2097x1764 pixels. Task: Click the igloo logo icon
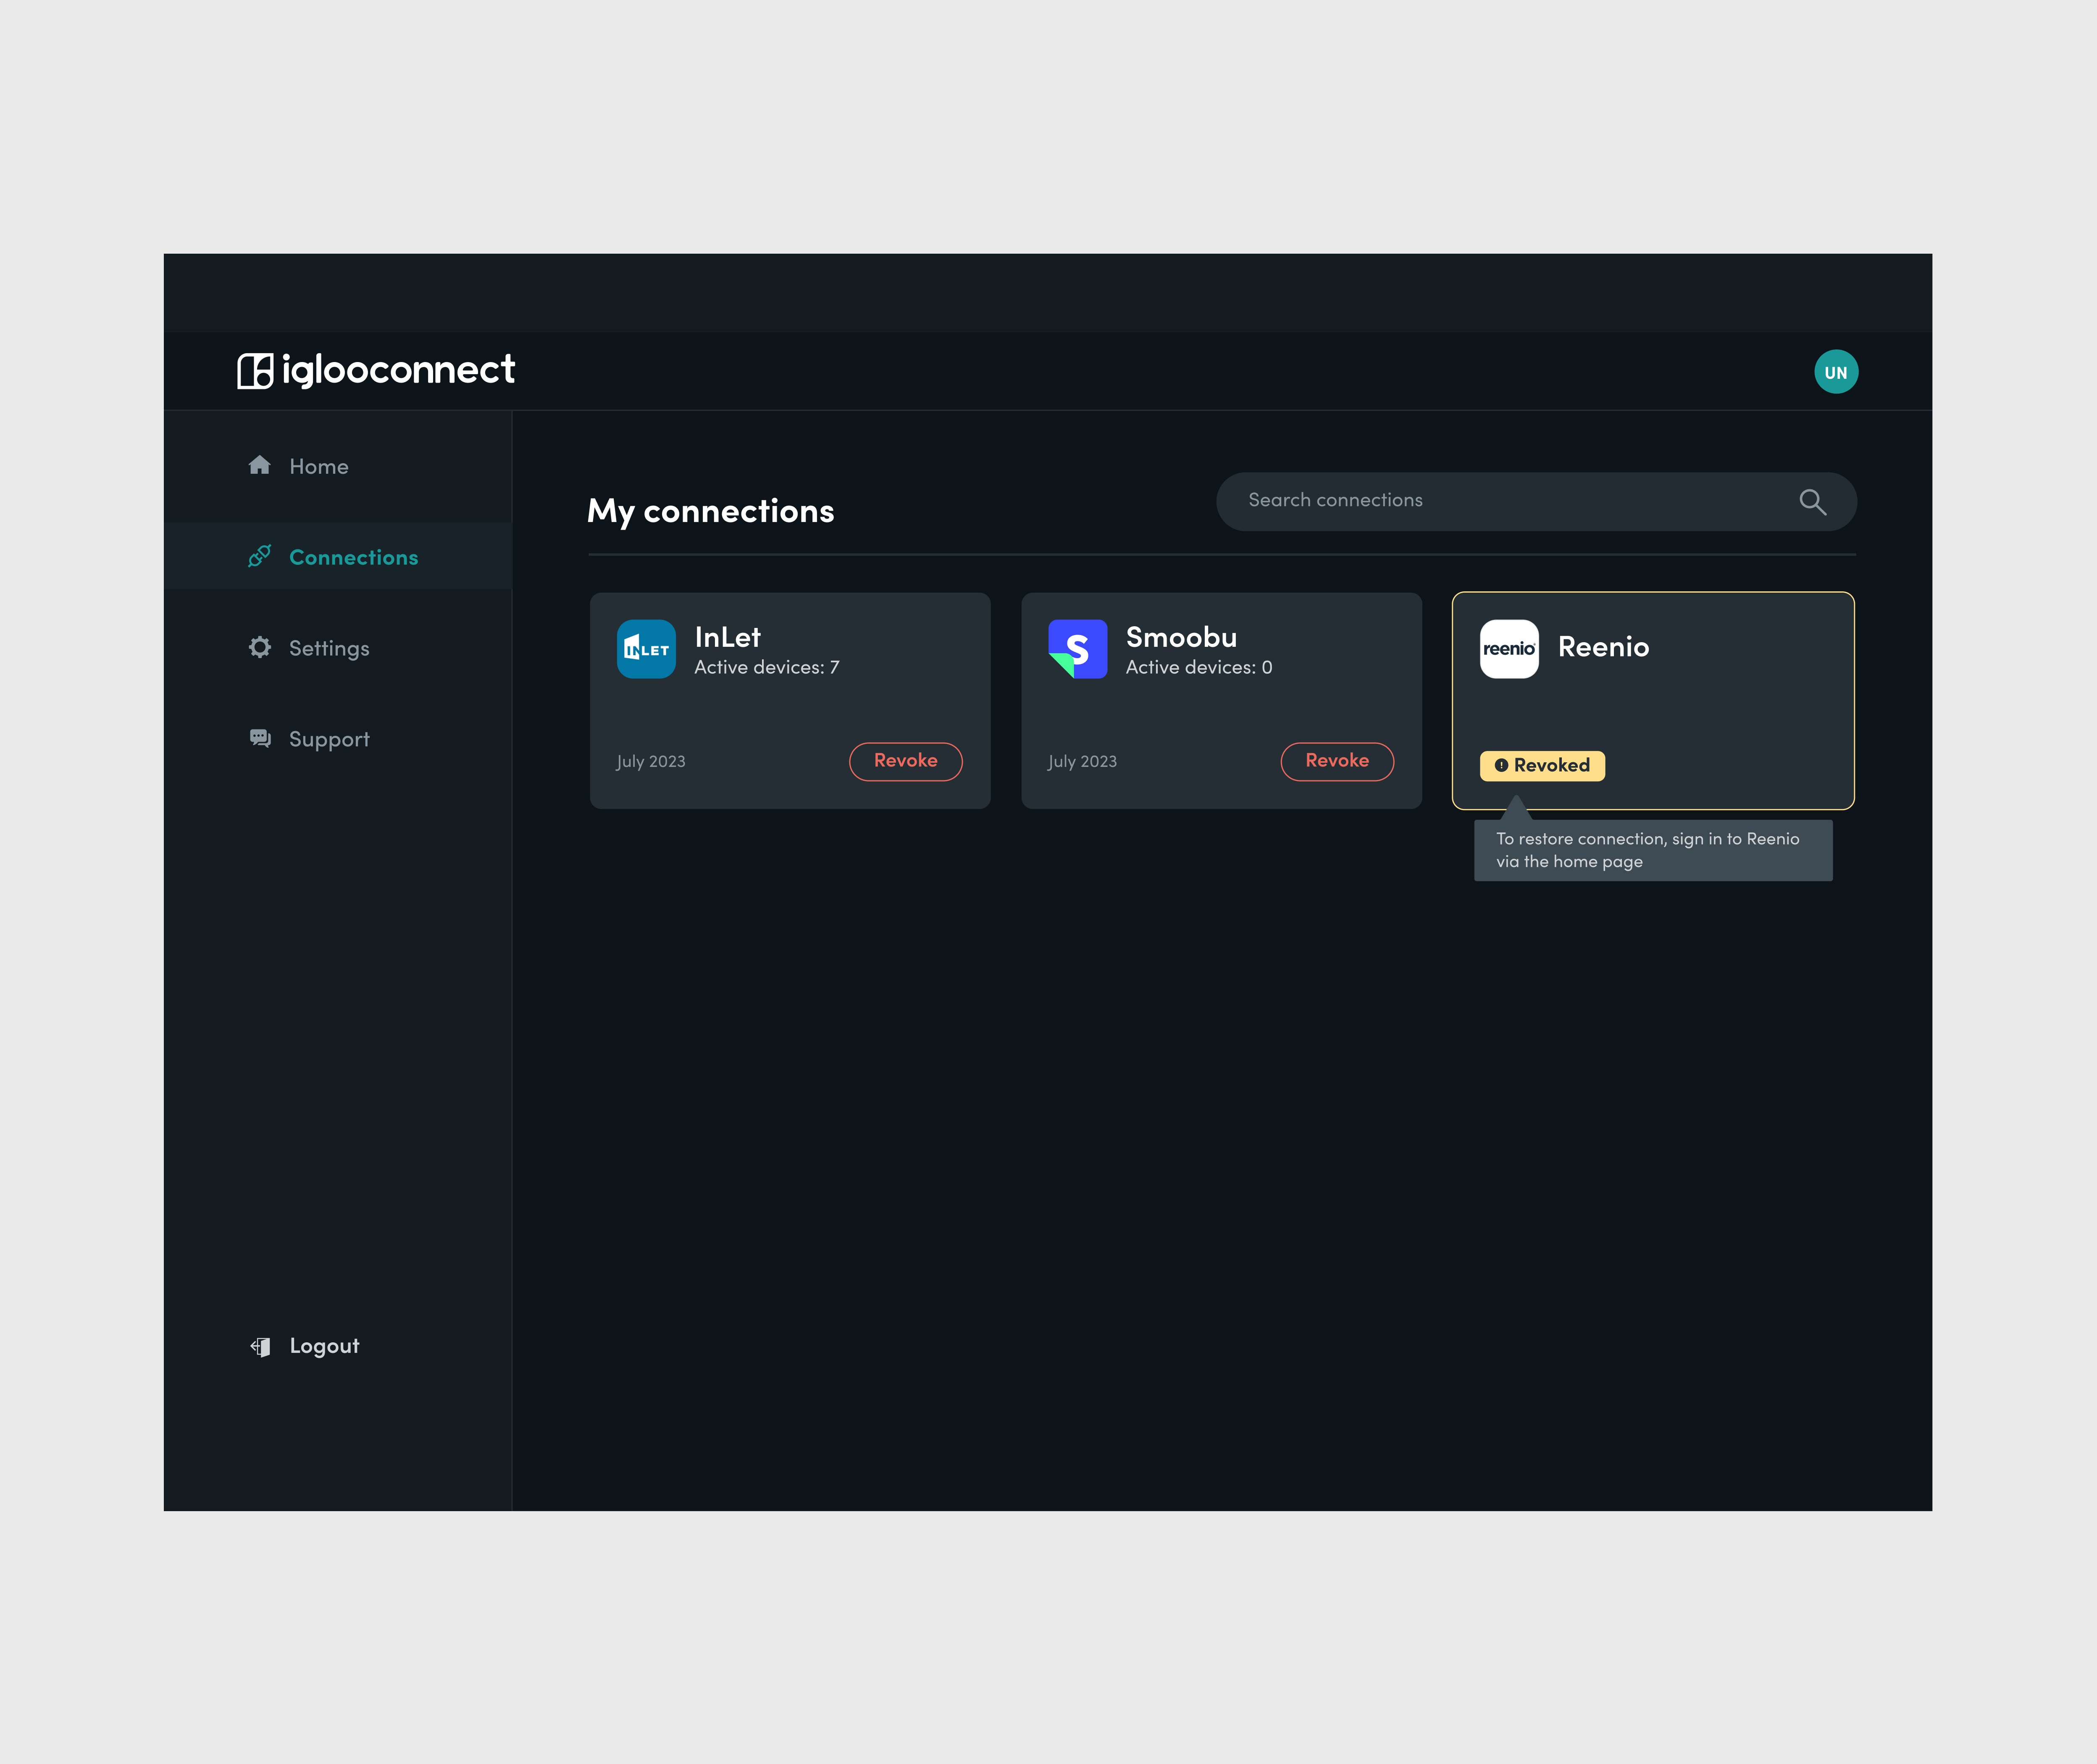click(255, 371)
